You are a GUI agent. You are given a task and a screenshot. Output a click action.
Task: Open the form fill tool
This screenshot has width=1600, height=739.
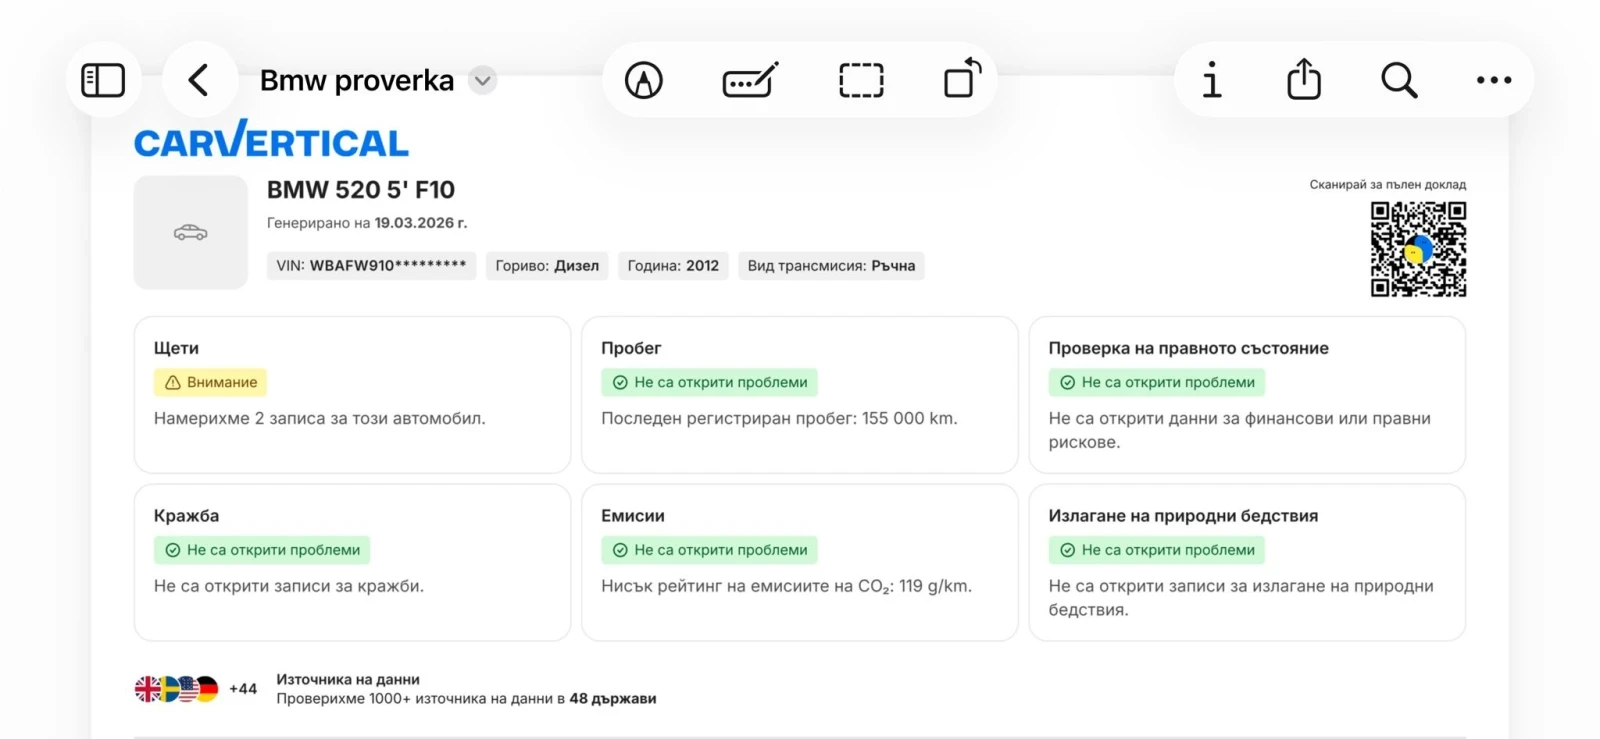pyautogui.click(x=750, y=80)
